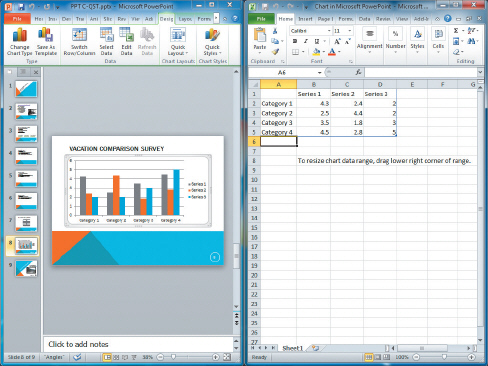The width and height of the screenshot is (488, 366).
Task: Switch to PowerPoint Normal view button
Action: [x=107, y=357]
